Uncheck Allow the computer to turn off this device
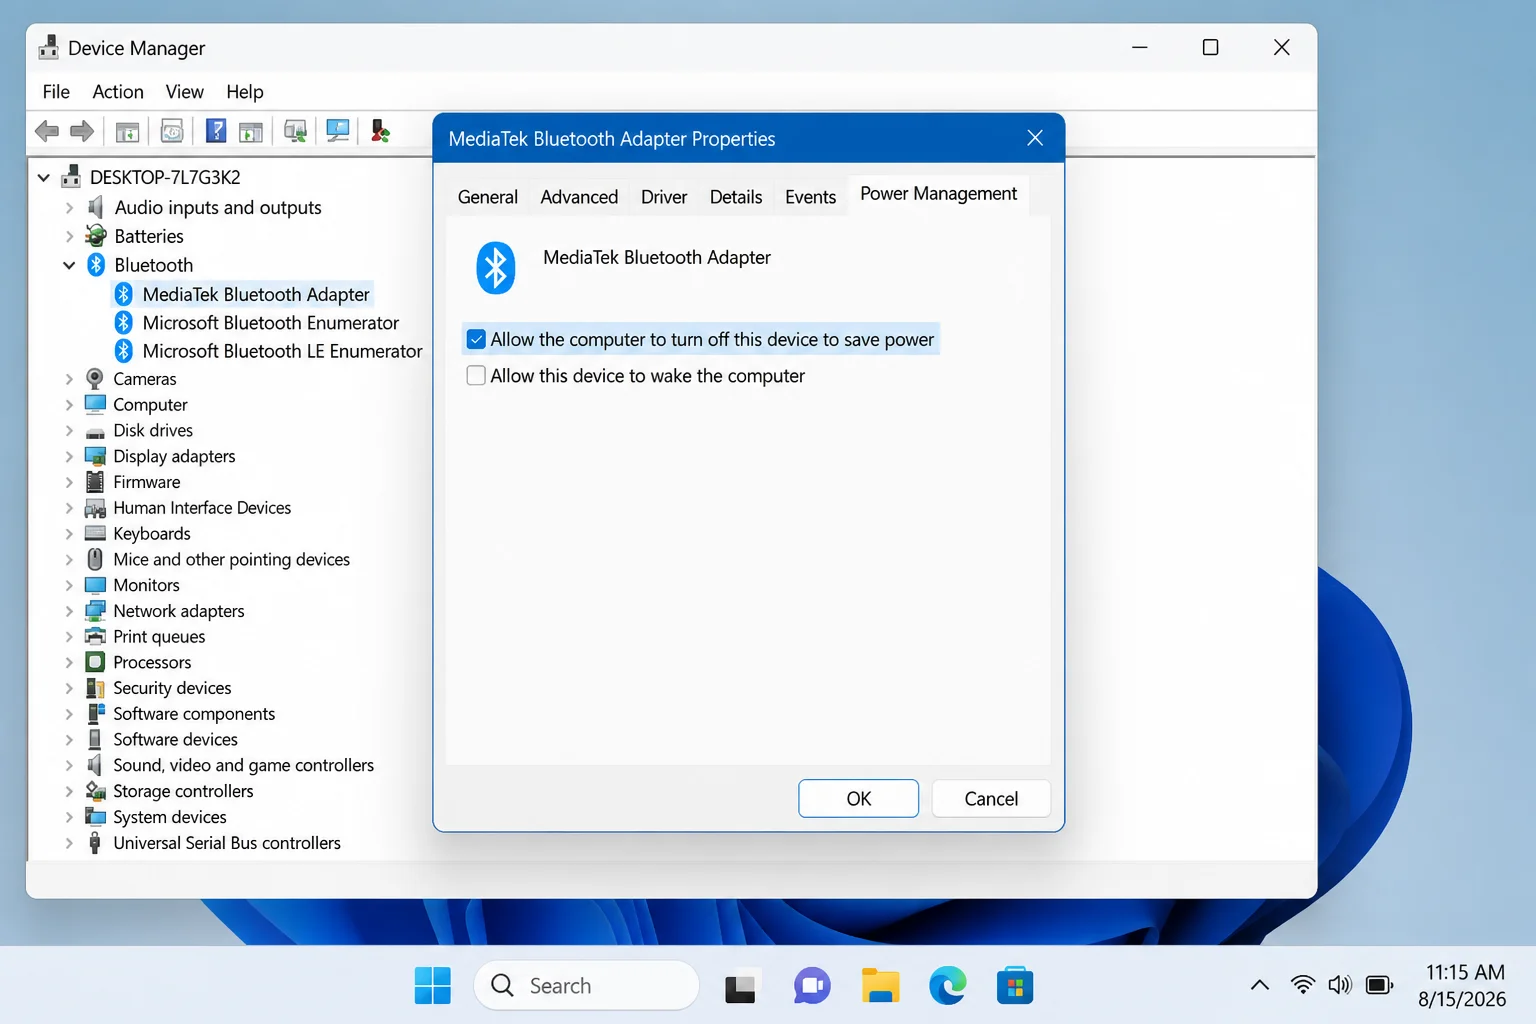 (477, 340)
